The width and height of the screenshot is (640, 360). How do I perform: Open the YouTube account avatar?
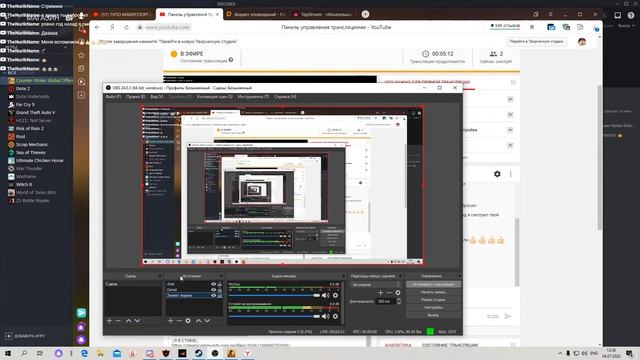click(582, 42)
